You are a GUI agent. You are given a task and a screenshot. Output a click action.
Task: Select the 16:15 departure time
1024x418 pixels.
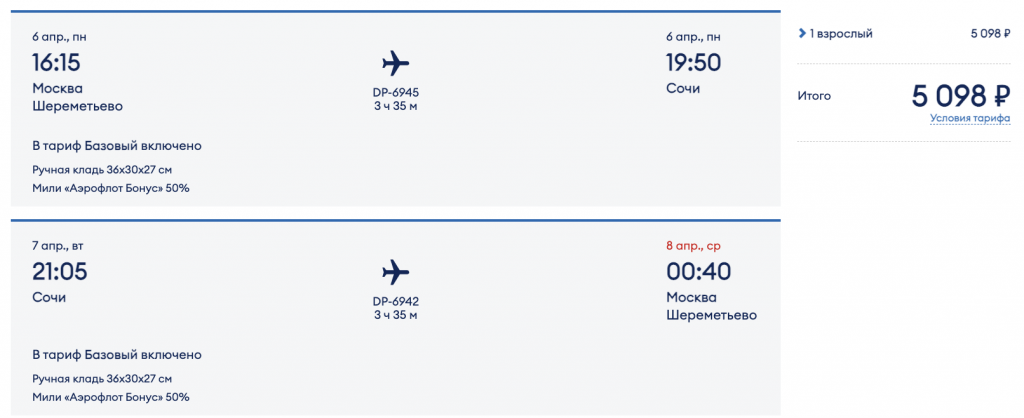[56, 63]
